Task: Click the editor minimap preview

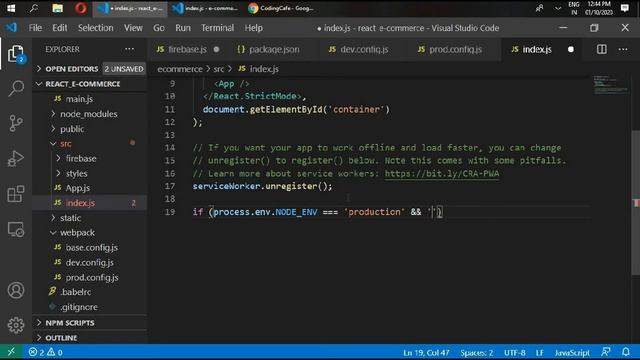Action: [611, 84]
